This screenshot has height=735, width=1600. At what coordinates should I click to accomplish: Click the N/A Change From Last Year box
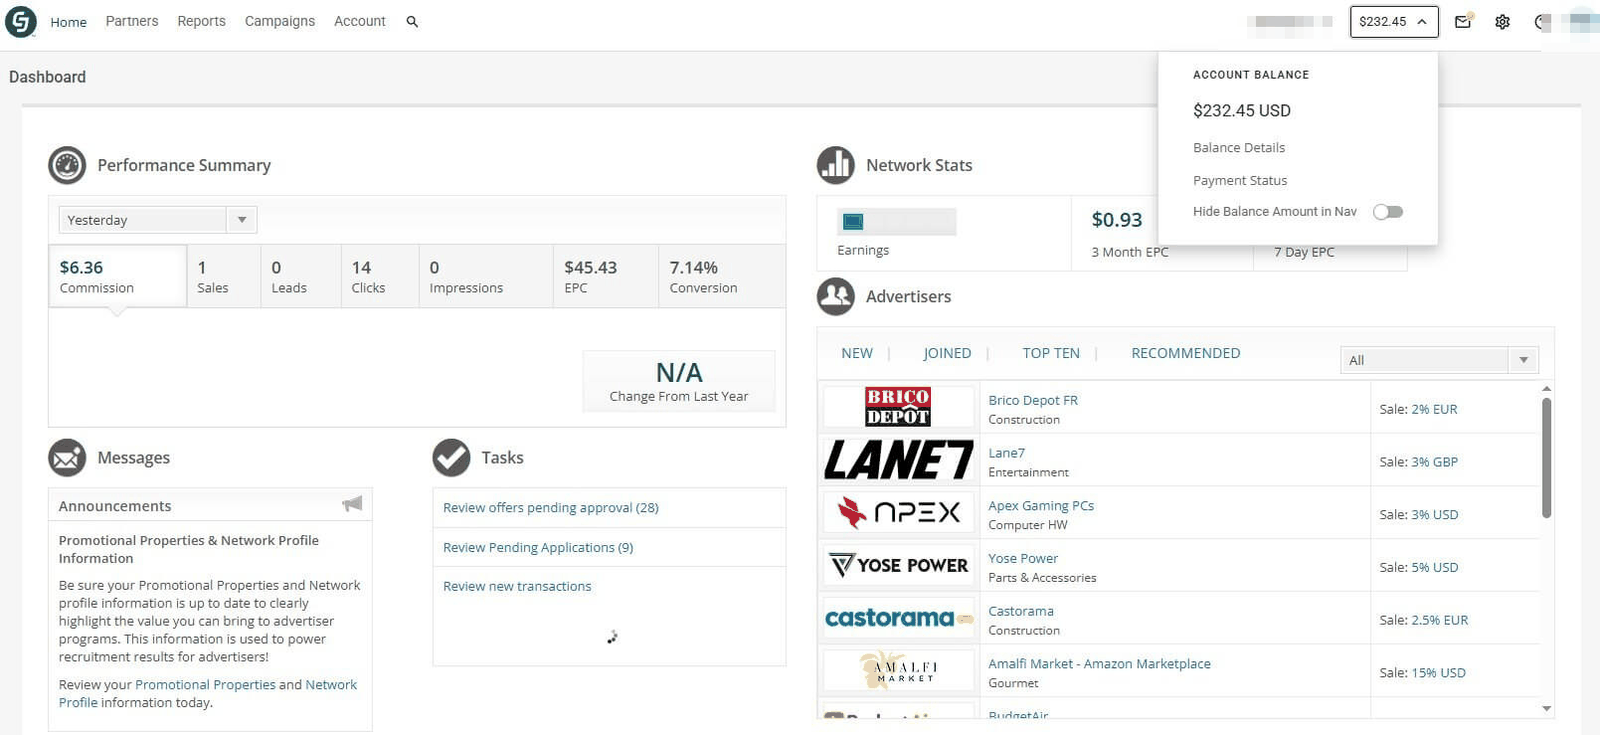679,381
